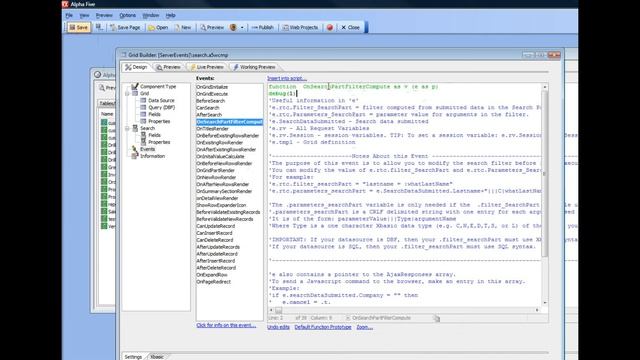Click the Fields icon under Search
This screenshot has width=640, height=360.
tap(143, 135)
